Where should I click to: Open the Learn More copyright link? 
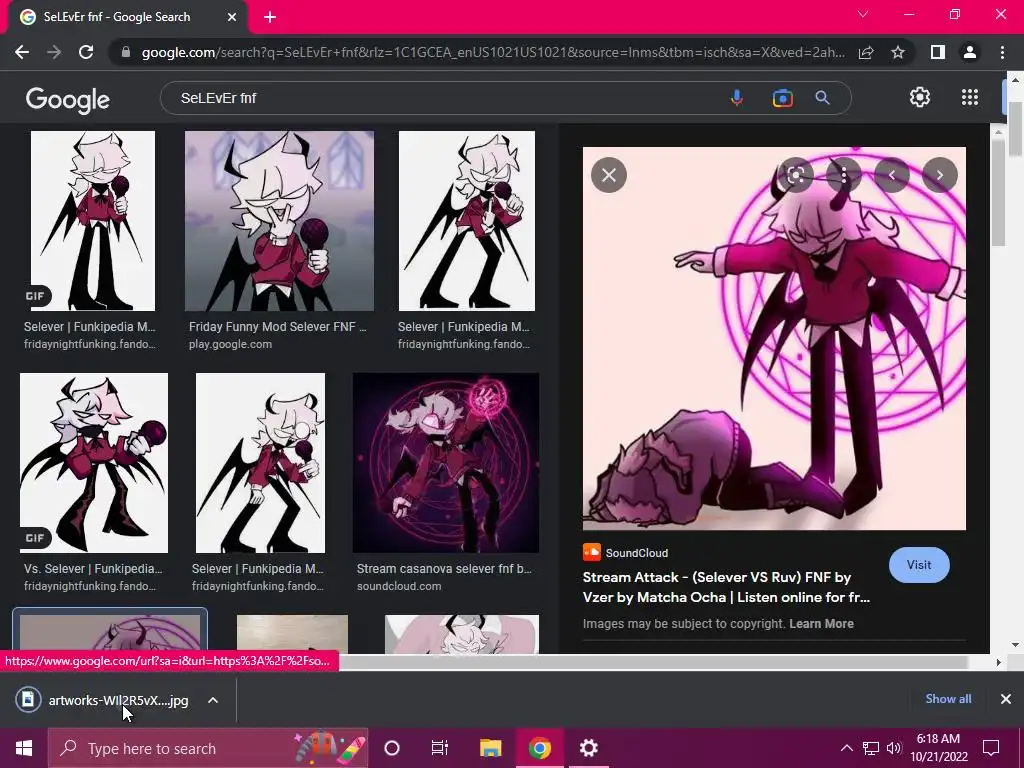[821, 624]
